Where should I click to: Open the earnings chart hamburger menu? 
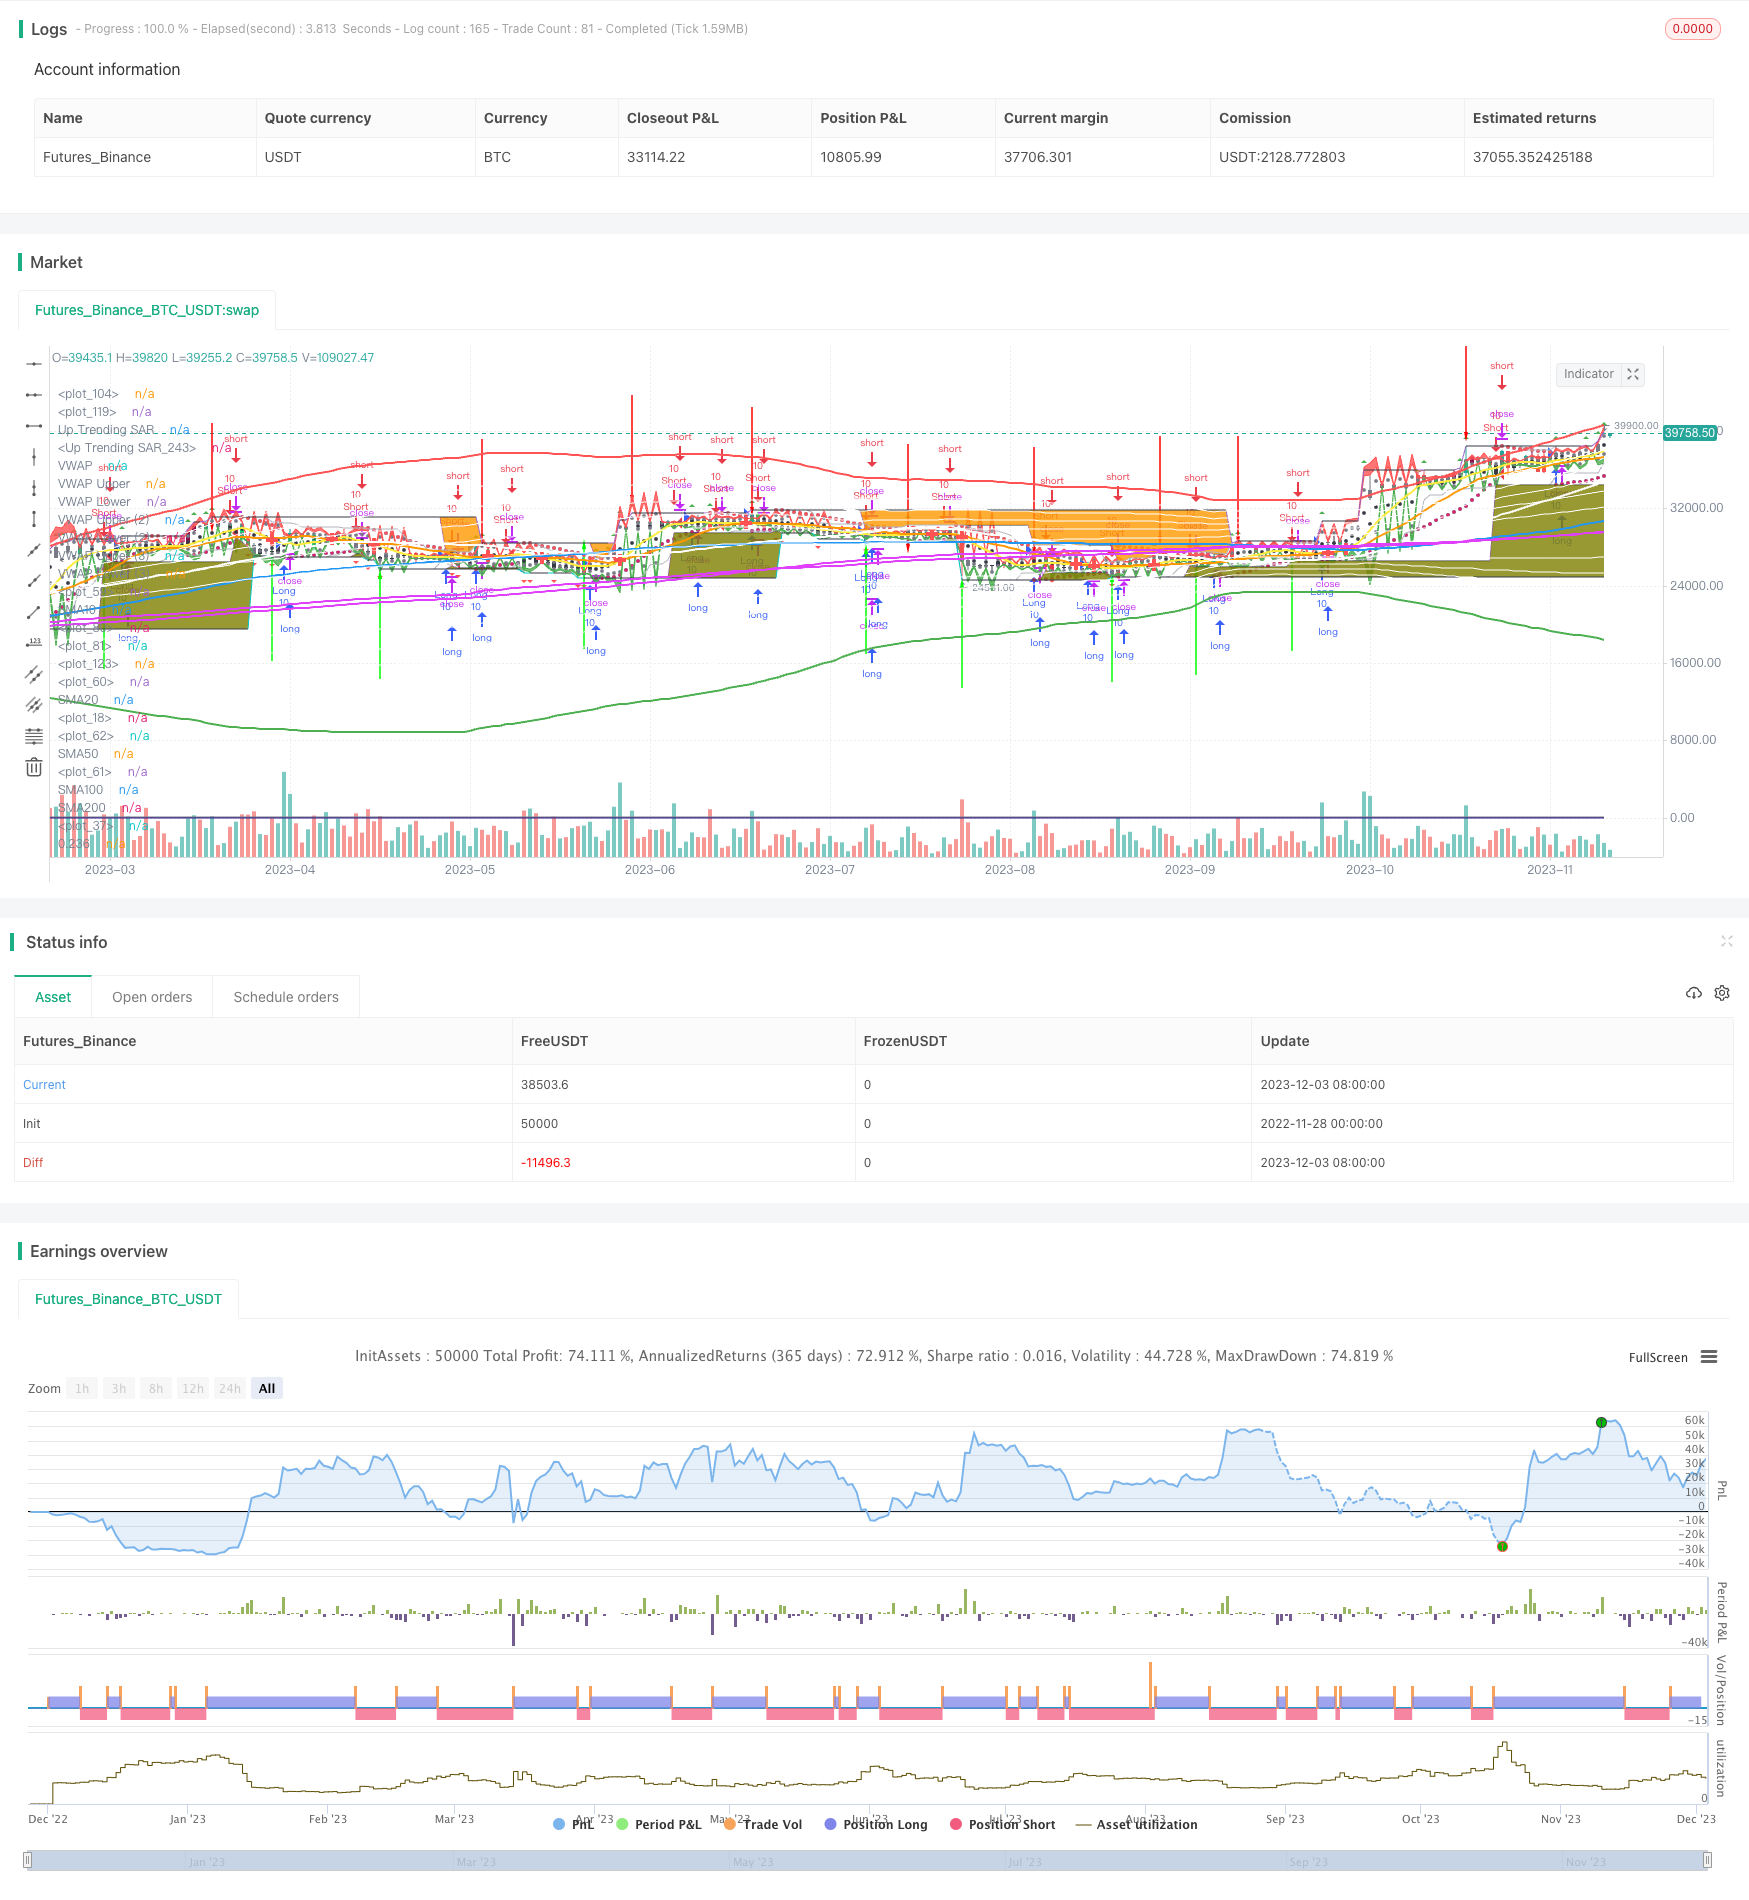1709,1357
